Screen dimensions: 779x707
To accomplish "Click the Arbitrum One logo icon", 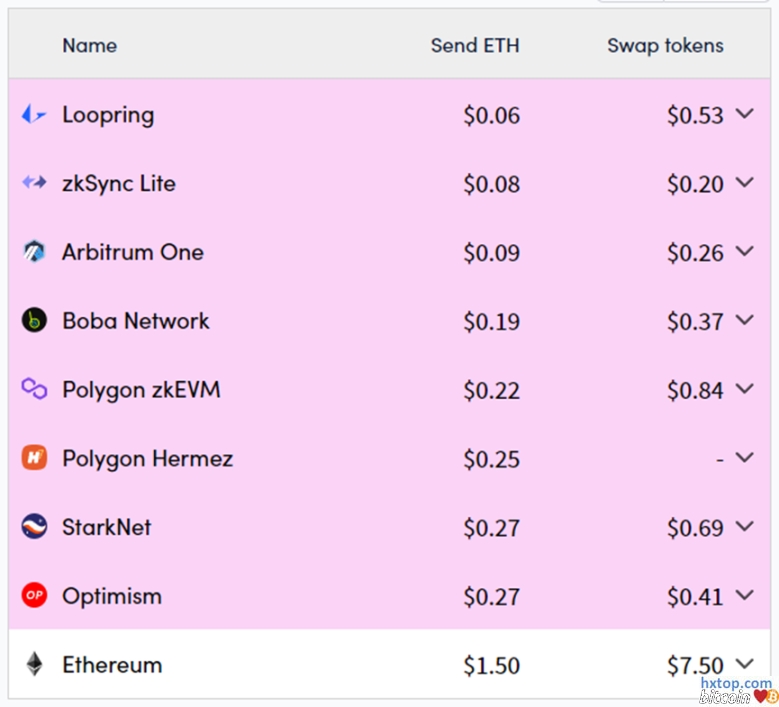I will click(34, 252).
